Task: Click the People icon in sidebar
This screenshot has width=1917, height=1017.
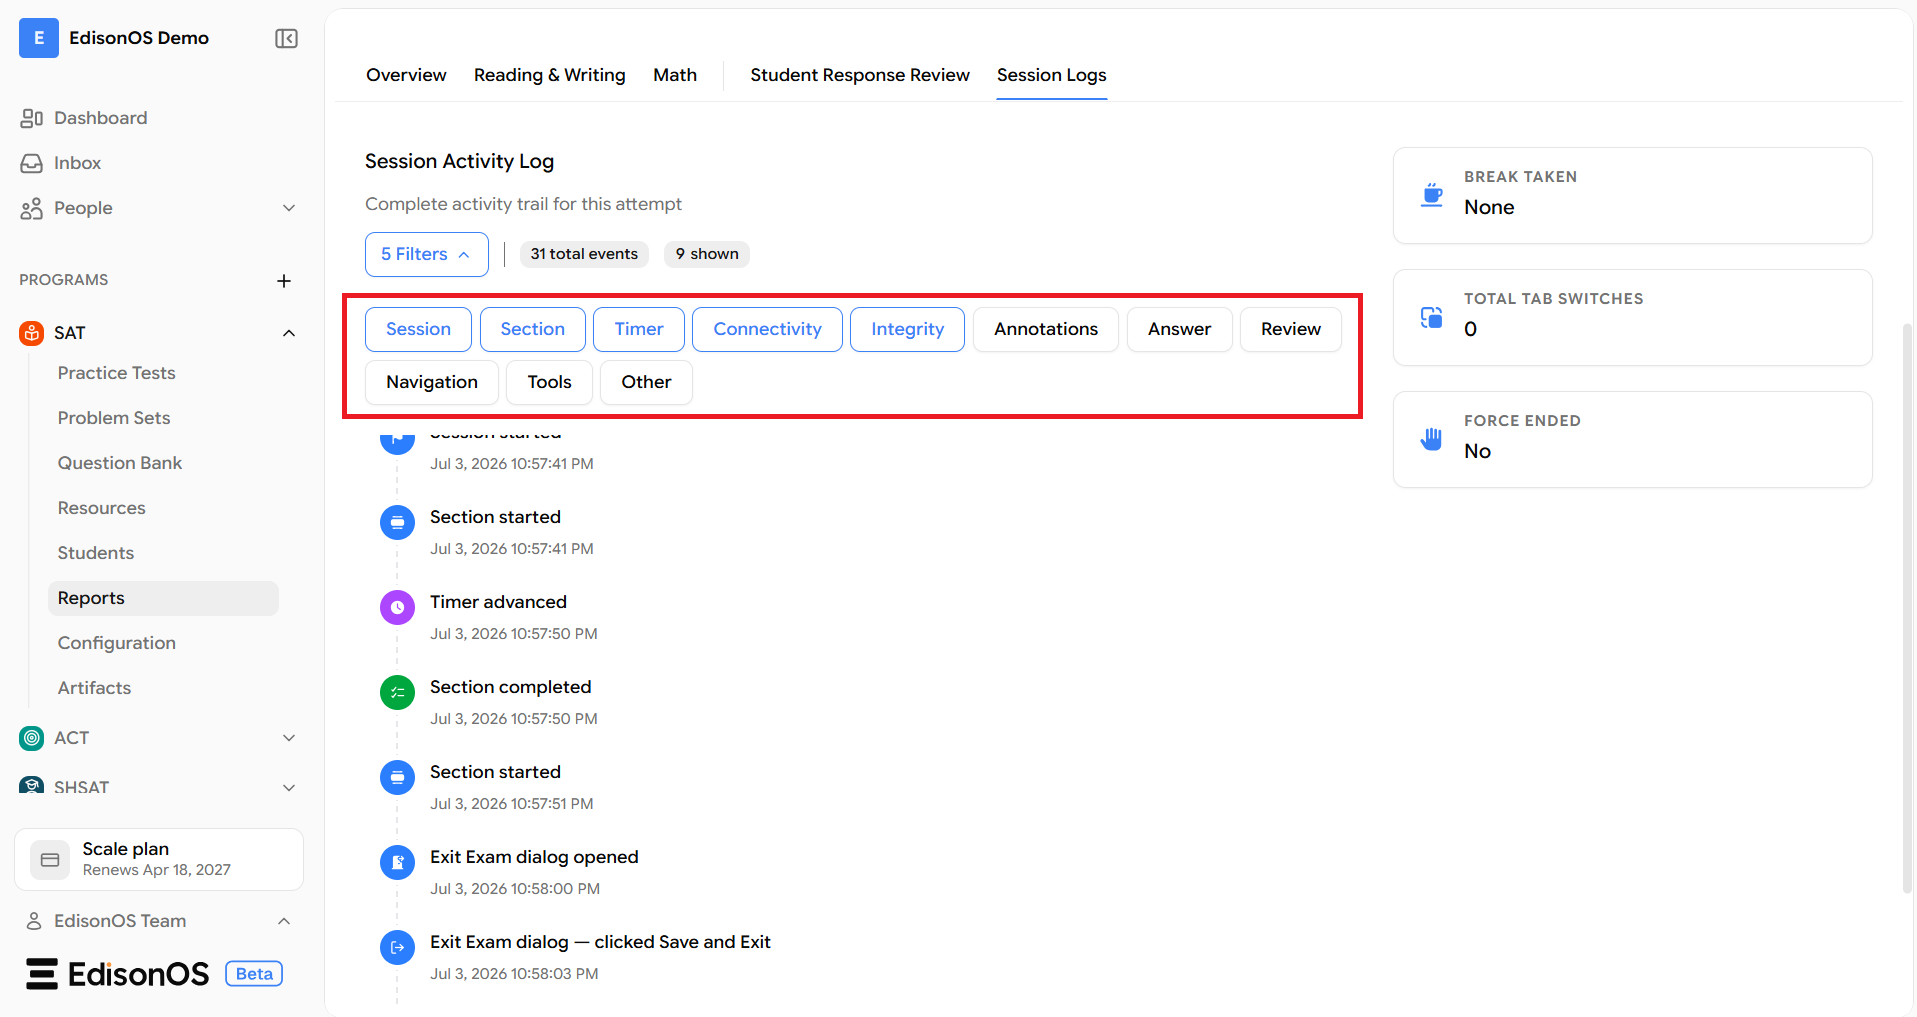Action: 32,208
